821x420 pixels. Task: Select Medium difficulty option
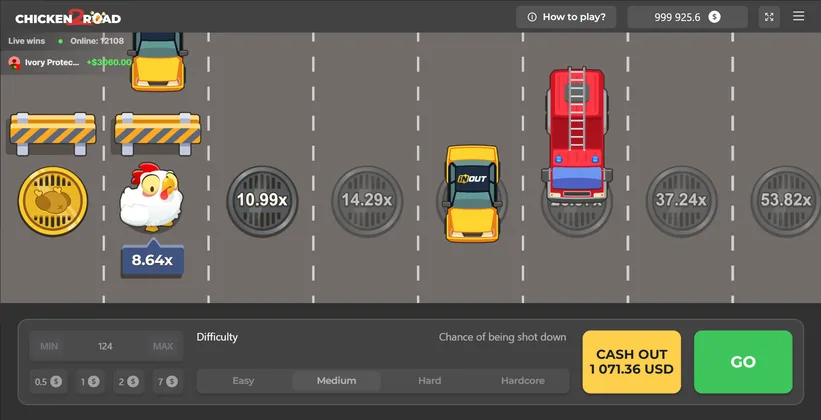pyautogui.click(x=336, y=381)
